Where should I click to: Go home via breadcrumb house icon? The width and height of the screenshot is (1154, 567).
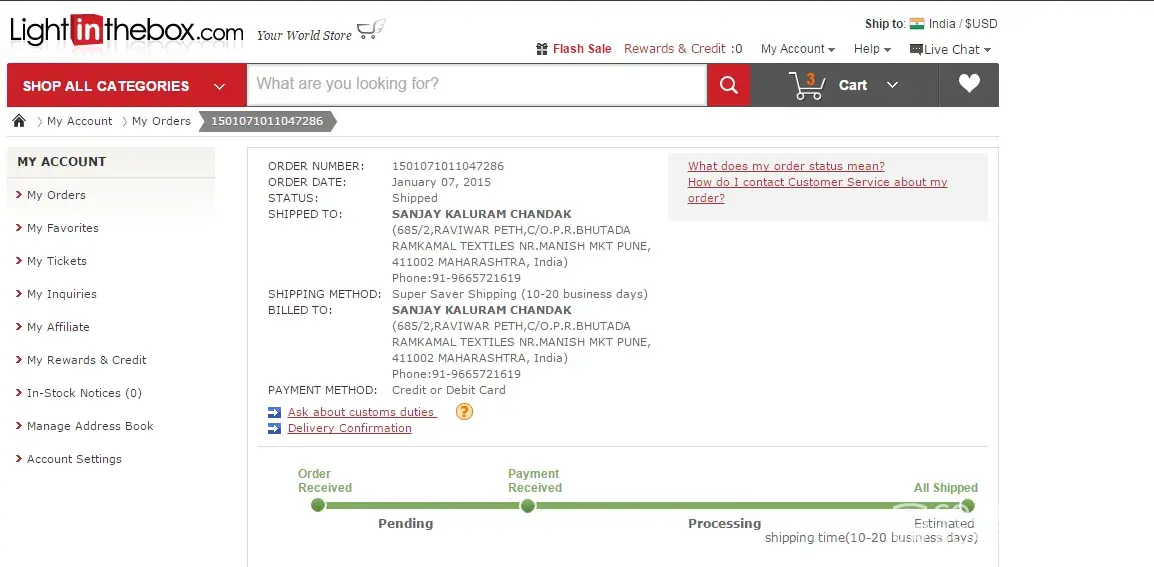[x=19, y=121]
